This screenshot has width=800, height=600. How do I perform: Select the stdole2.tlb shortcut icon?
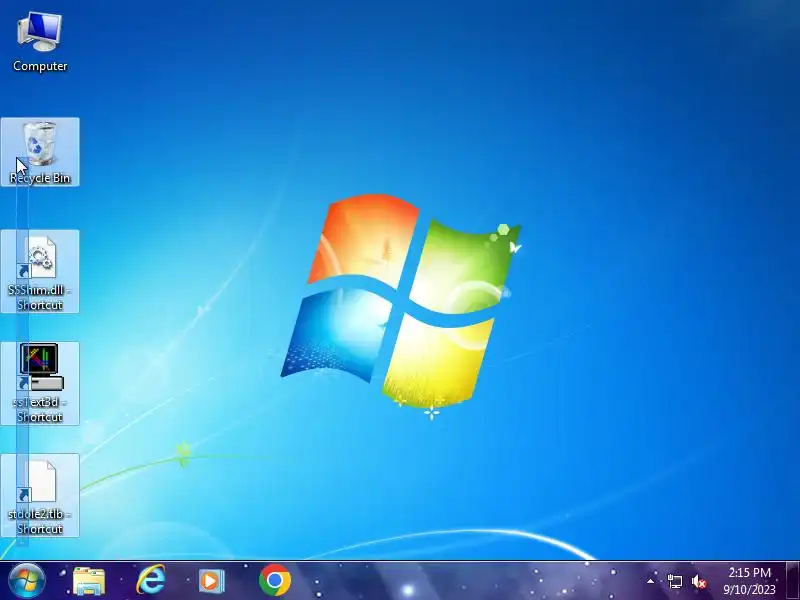(x=40, y=495)
